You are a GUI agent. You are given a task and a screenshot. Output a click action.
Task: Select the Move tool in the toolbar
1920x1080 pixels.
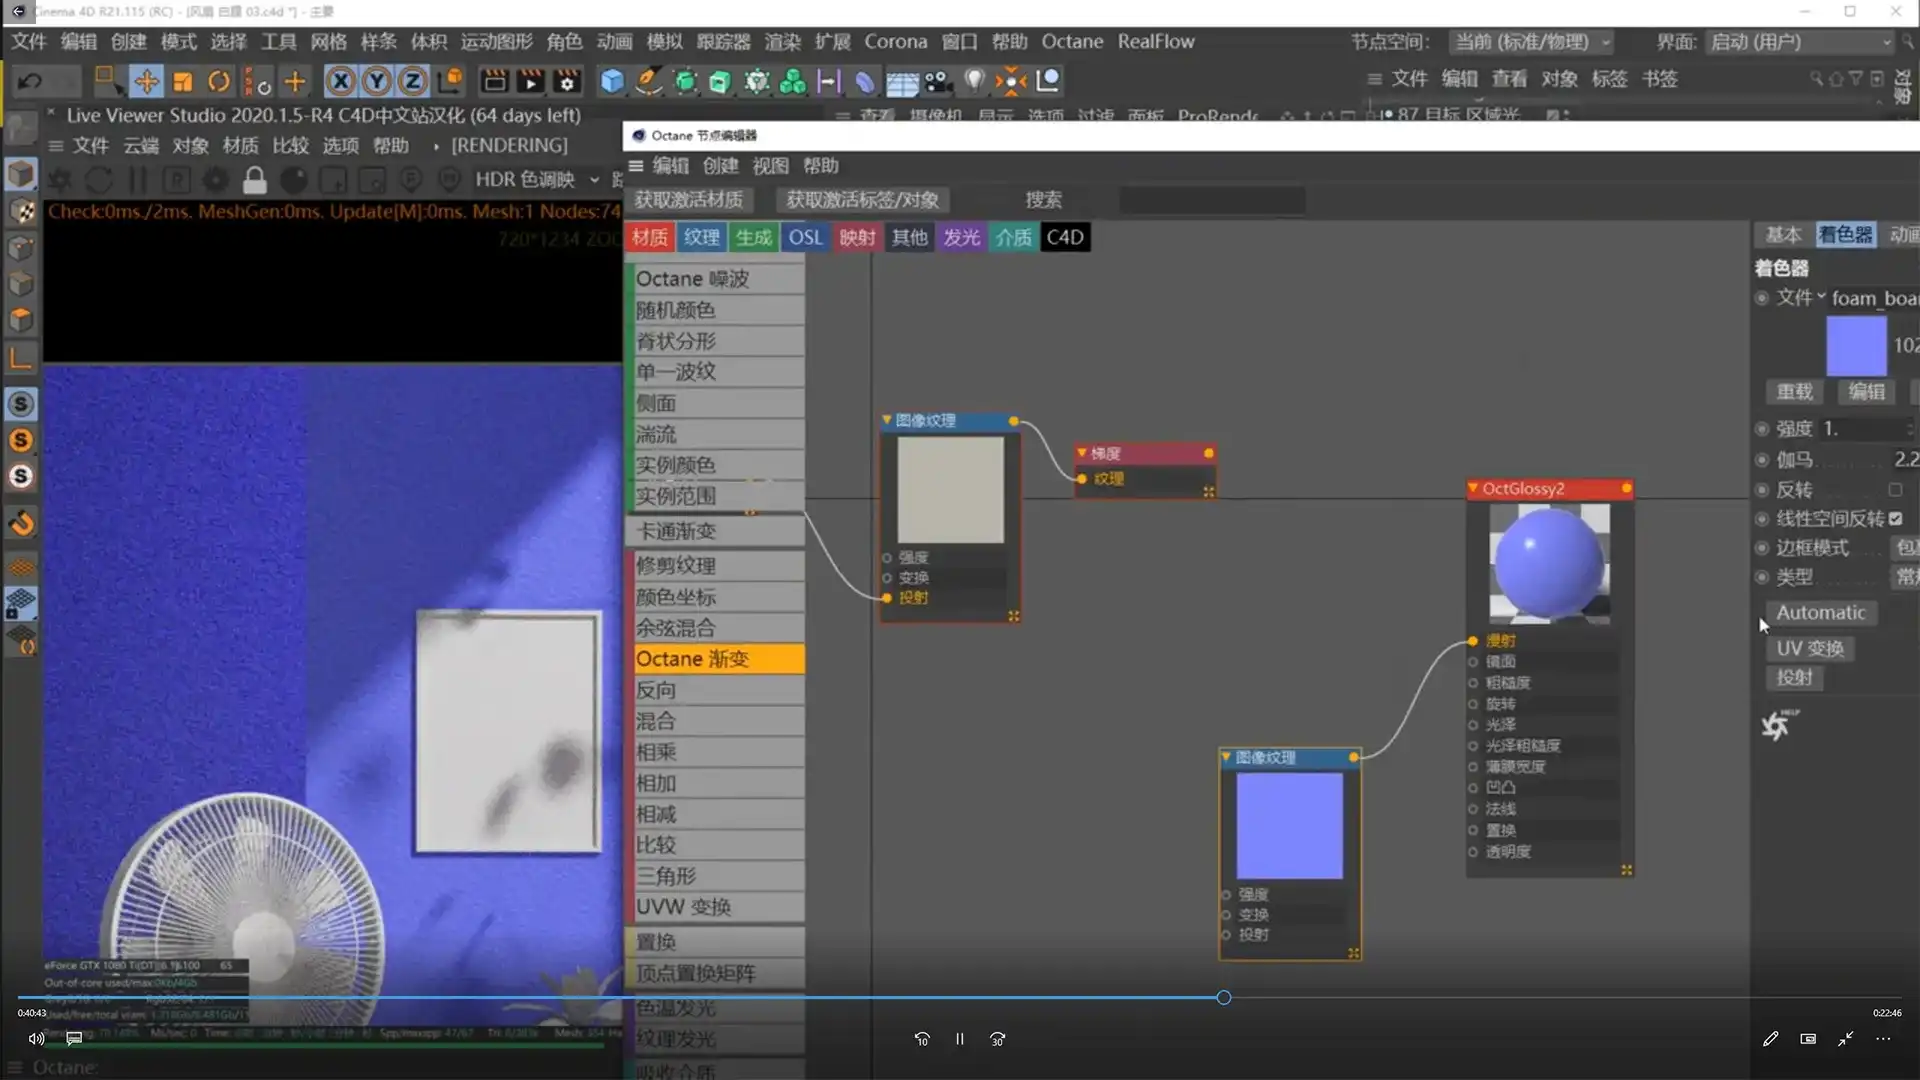(x=147, y=80)
